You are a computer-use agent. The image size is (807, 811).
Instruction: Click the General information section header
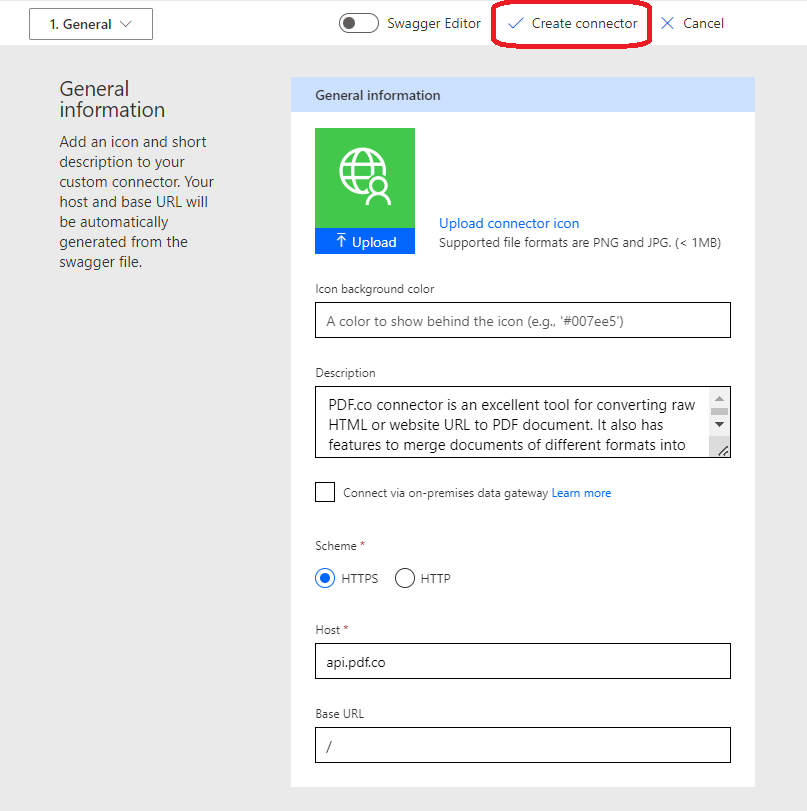pyautogui.click(x=522, y=95)
